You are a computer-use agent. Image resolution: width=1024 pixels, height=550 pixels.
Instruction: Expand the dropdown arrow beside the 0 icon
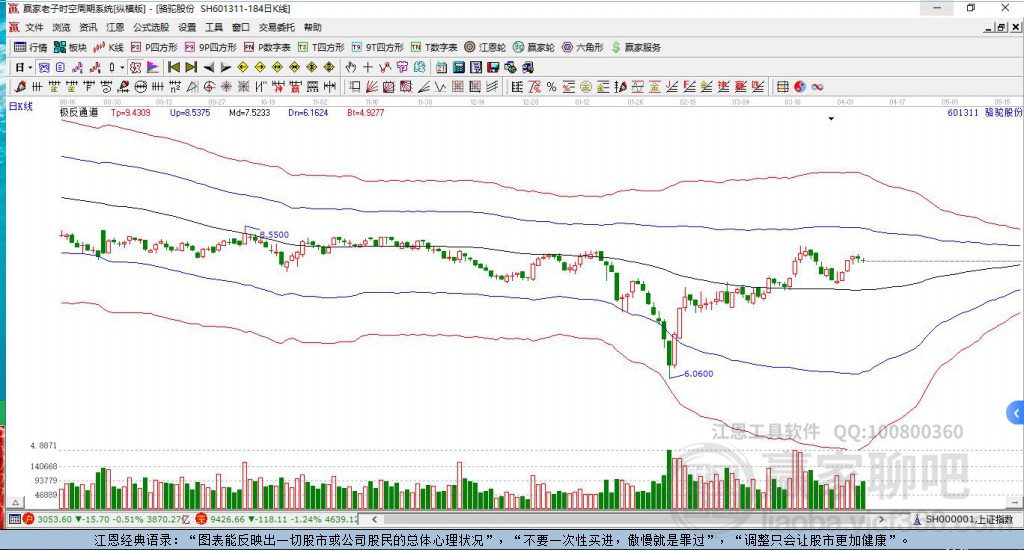(122, 67)
